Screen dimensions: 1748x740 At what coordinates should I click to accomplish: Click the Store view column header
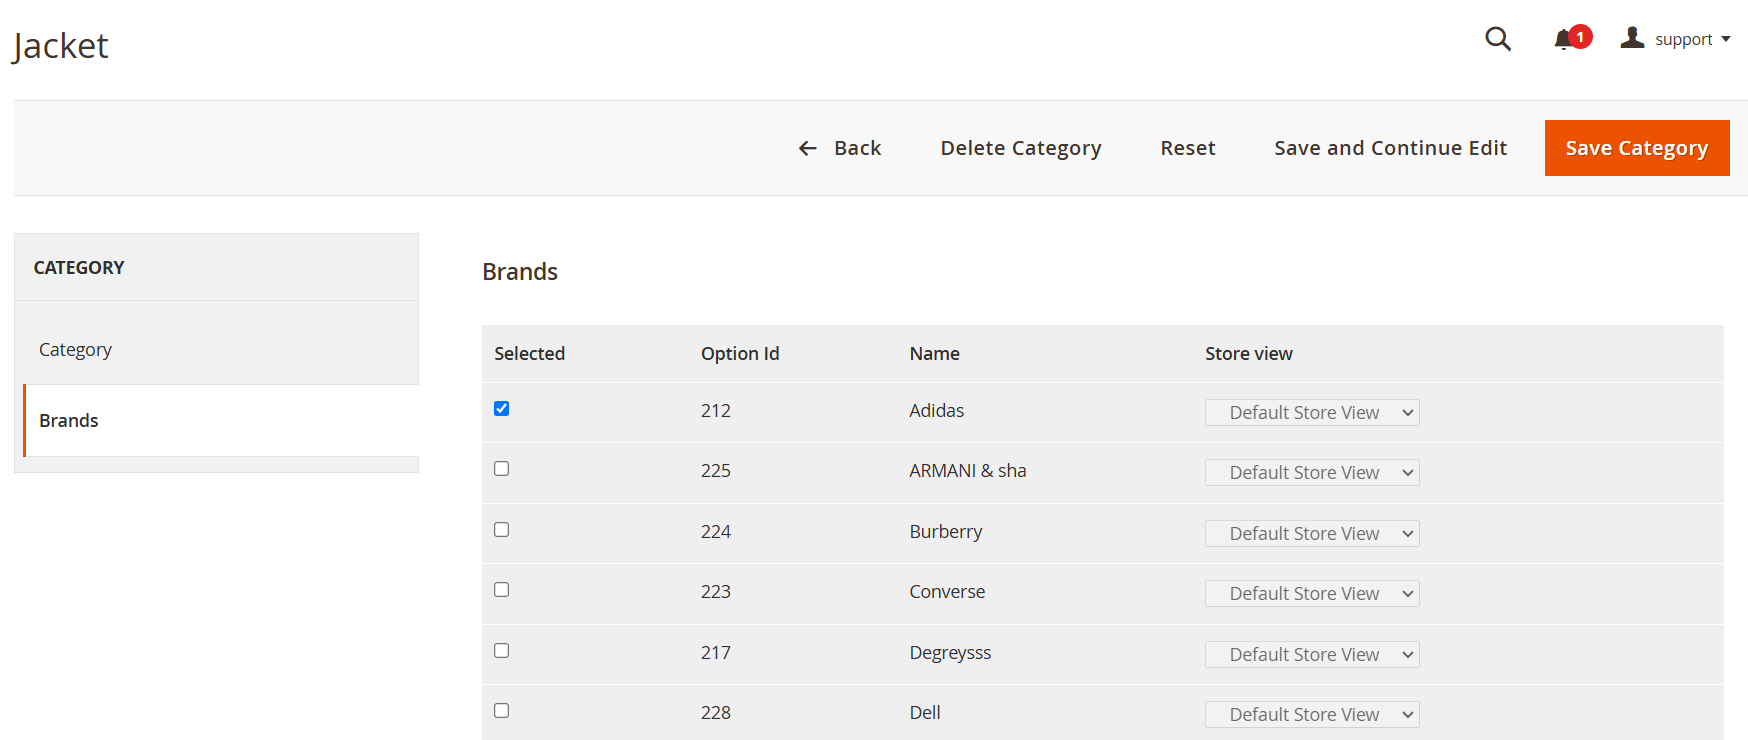tap(1249, 354)
